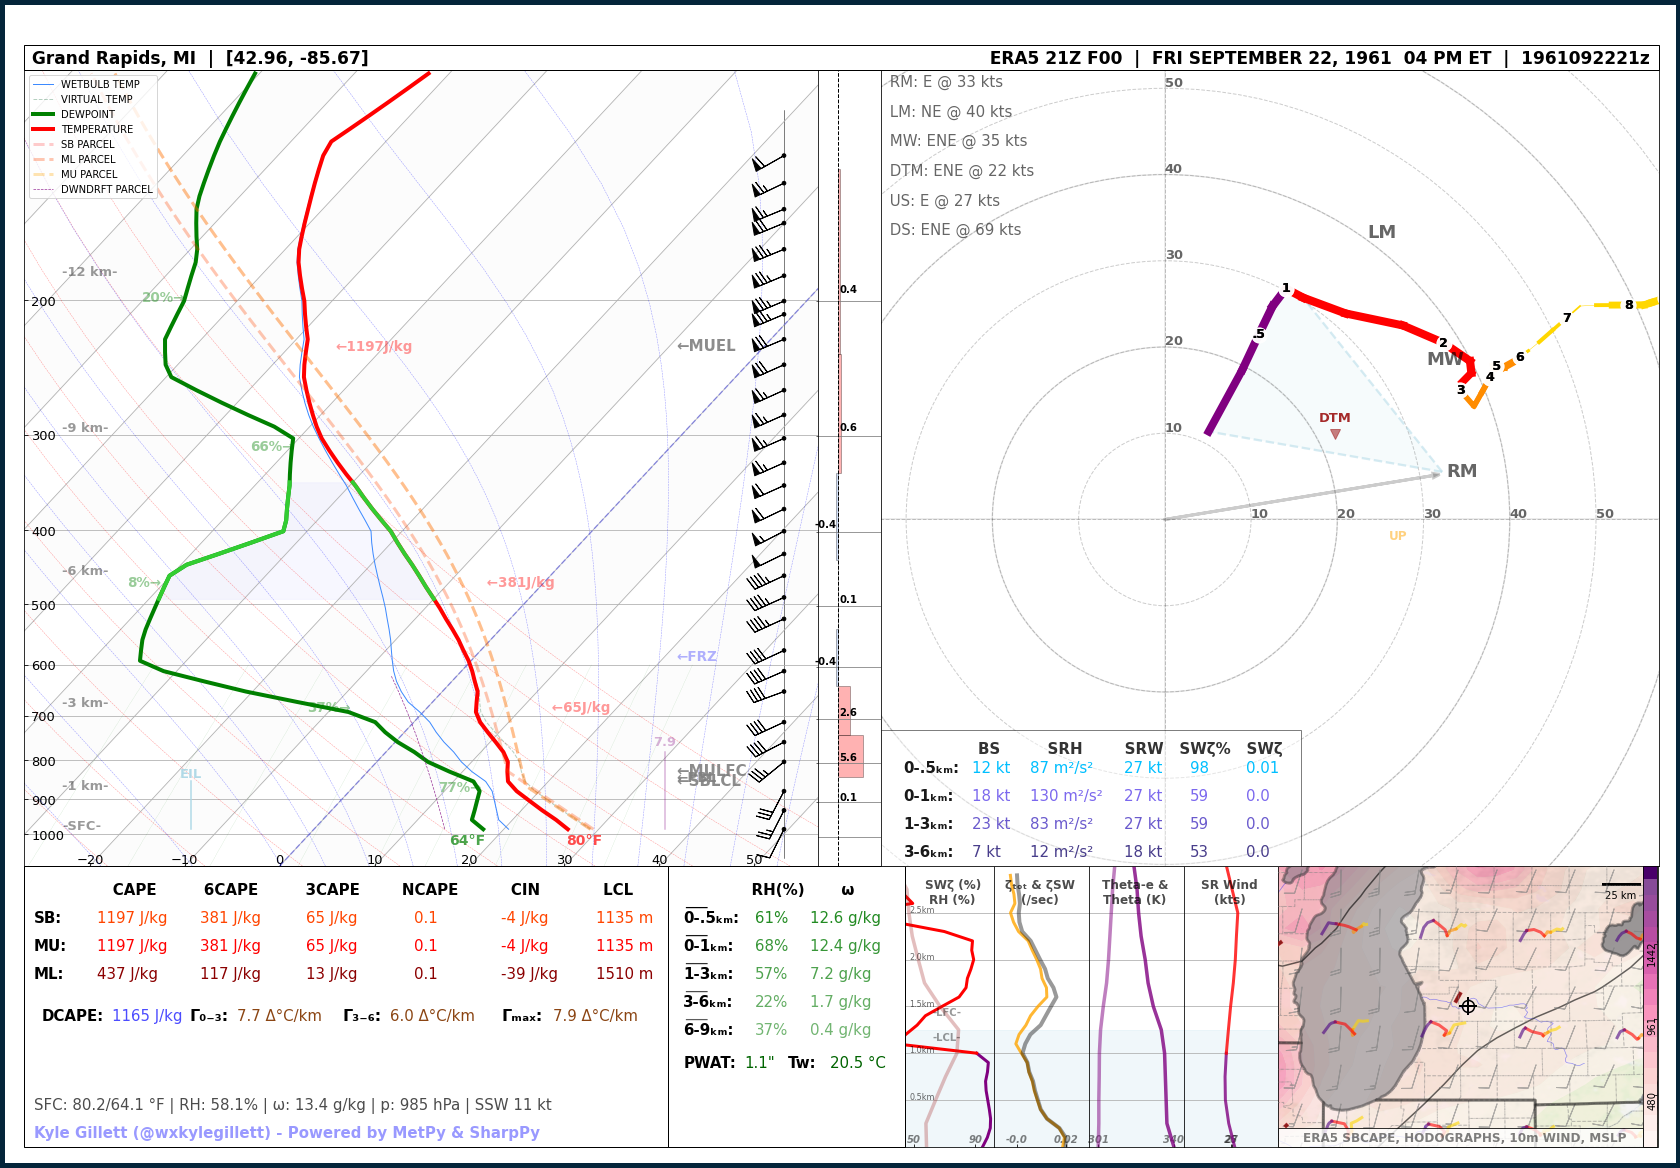The image size is (1680, 1168).
Task: Click the DCAPE value 1165 J/kg
Action: pos(147,1016)
